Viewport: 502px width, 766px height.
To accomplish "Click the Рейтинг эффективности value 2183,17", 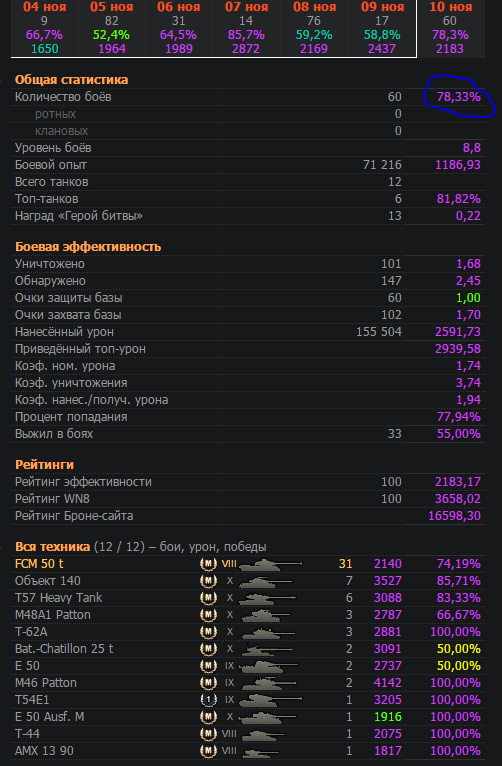I will click(x=458, y=482).
